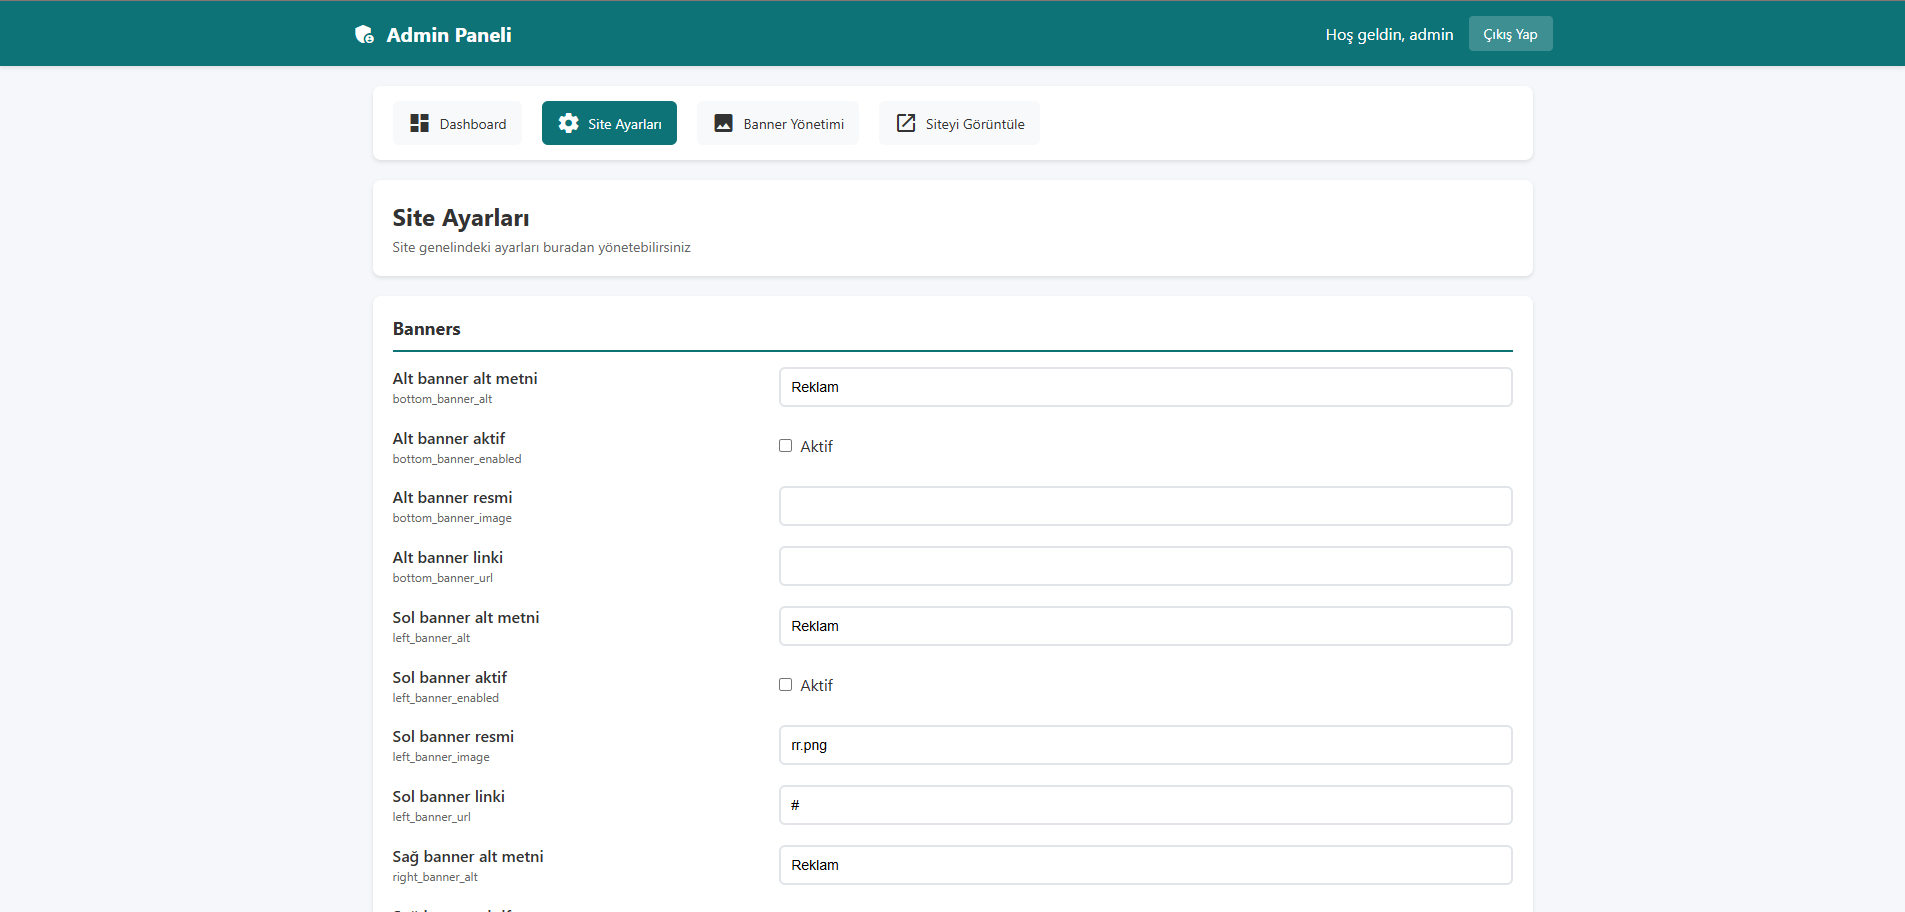Select the Site Ayarları tab label
The width and height of the screenshot is (1905, 912).
[624, 124]
